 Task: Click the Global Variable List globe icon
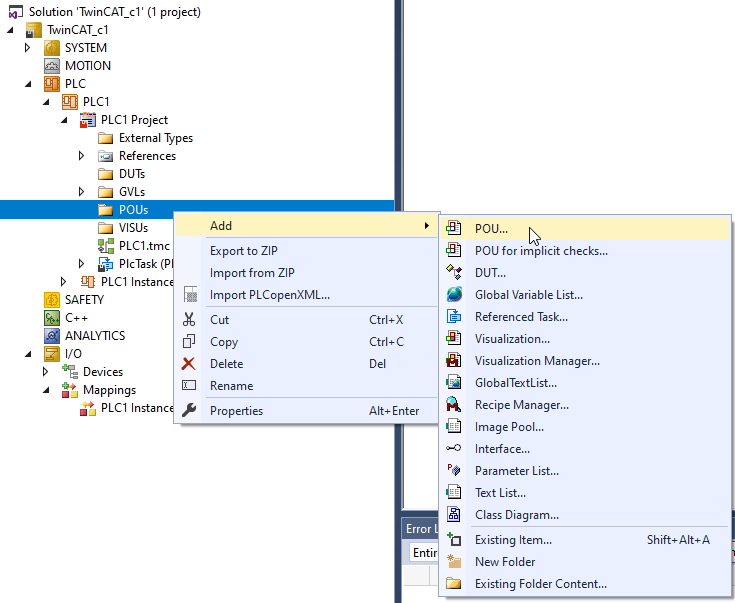(x=454, y=295)
